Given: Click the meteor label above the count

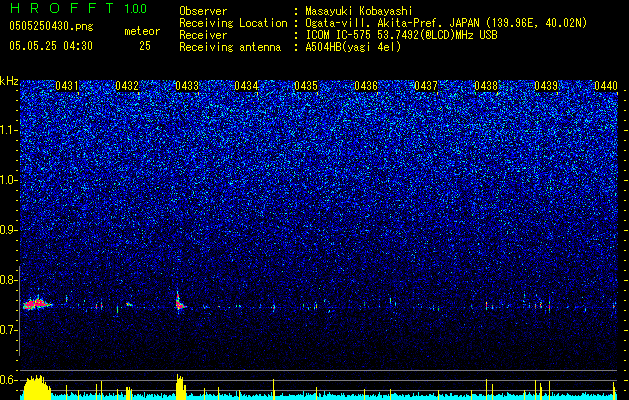Looking at the screenshot, I should (142, 31).
